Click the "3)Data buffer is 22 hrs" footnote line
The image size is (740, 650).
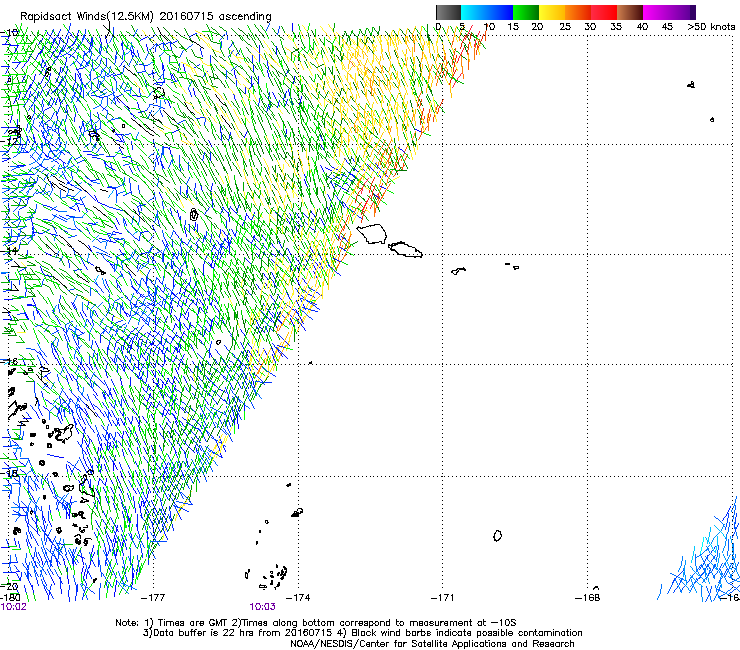click(362, 633)
